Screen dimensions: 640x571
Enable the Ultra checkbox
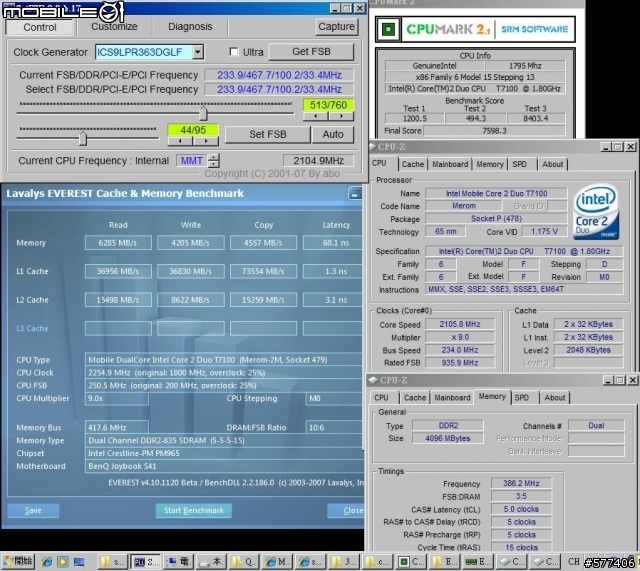[234, 52]
